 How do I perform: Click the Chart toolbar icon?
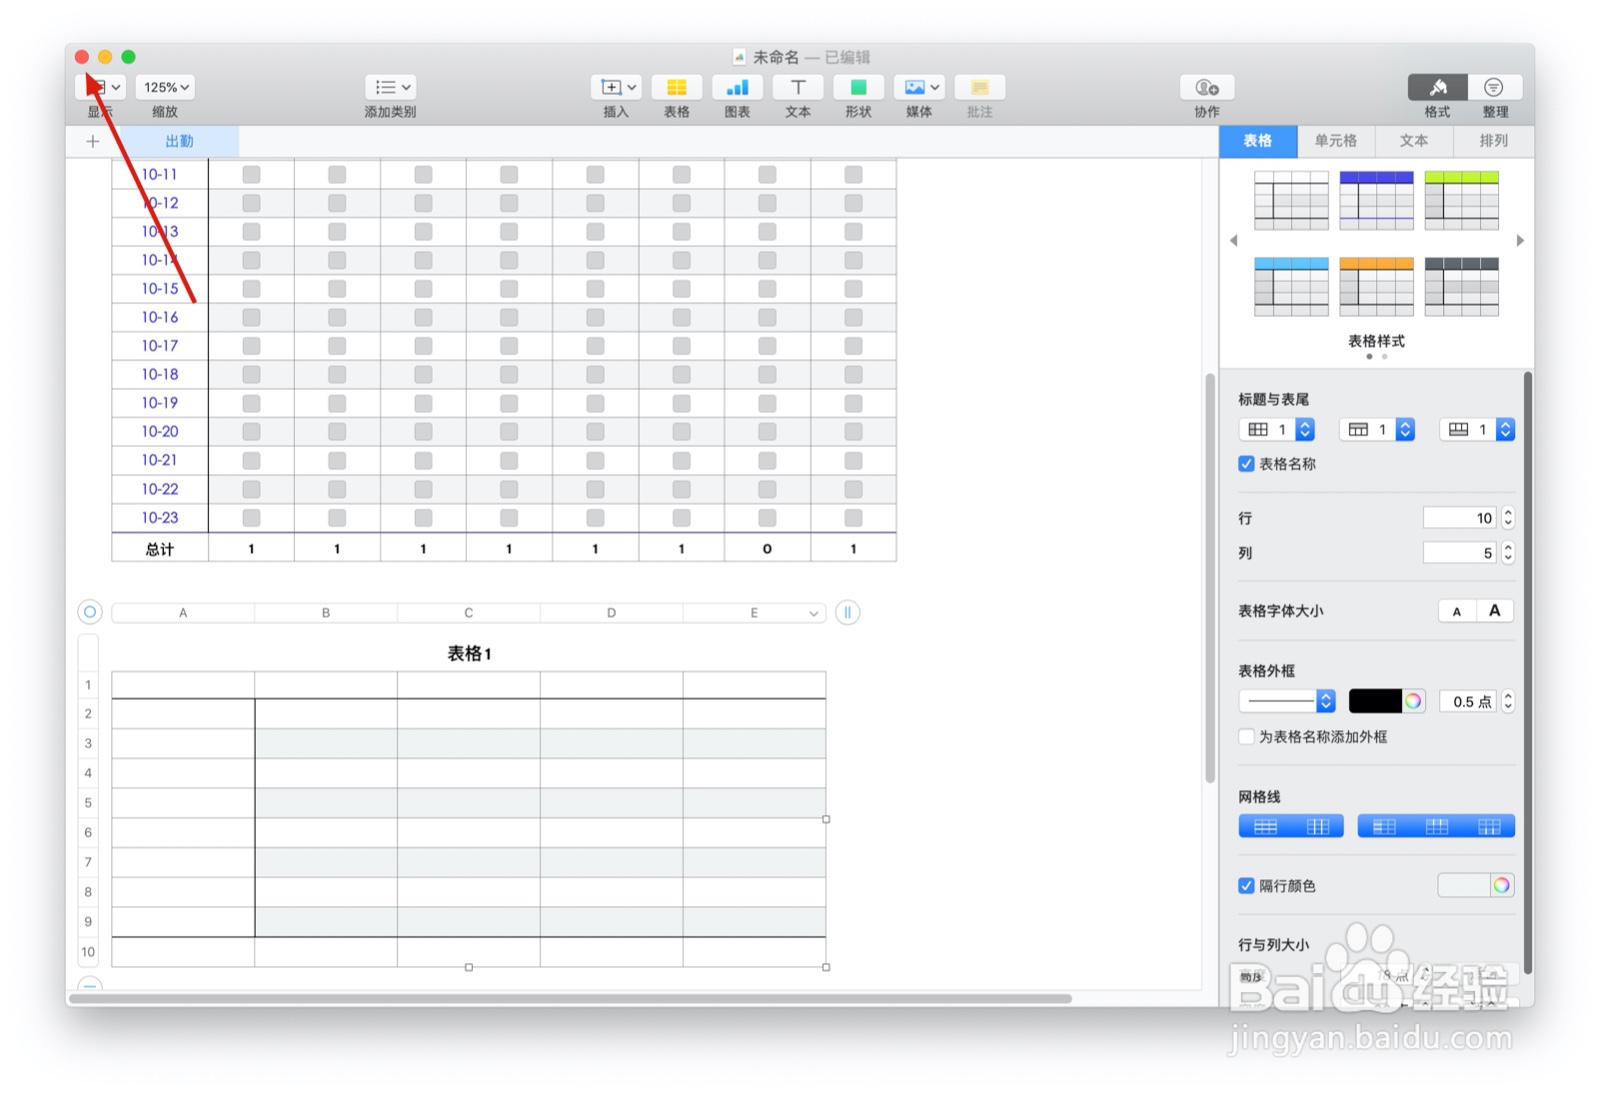737,87
